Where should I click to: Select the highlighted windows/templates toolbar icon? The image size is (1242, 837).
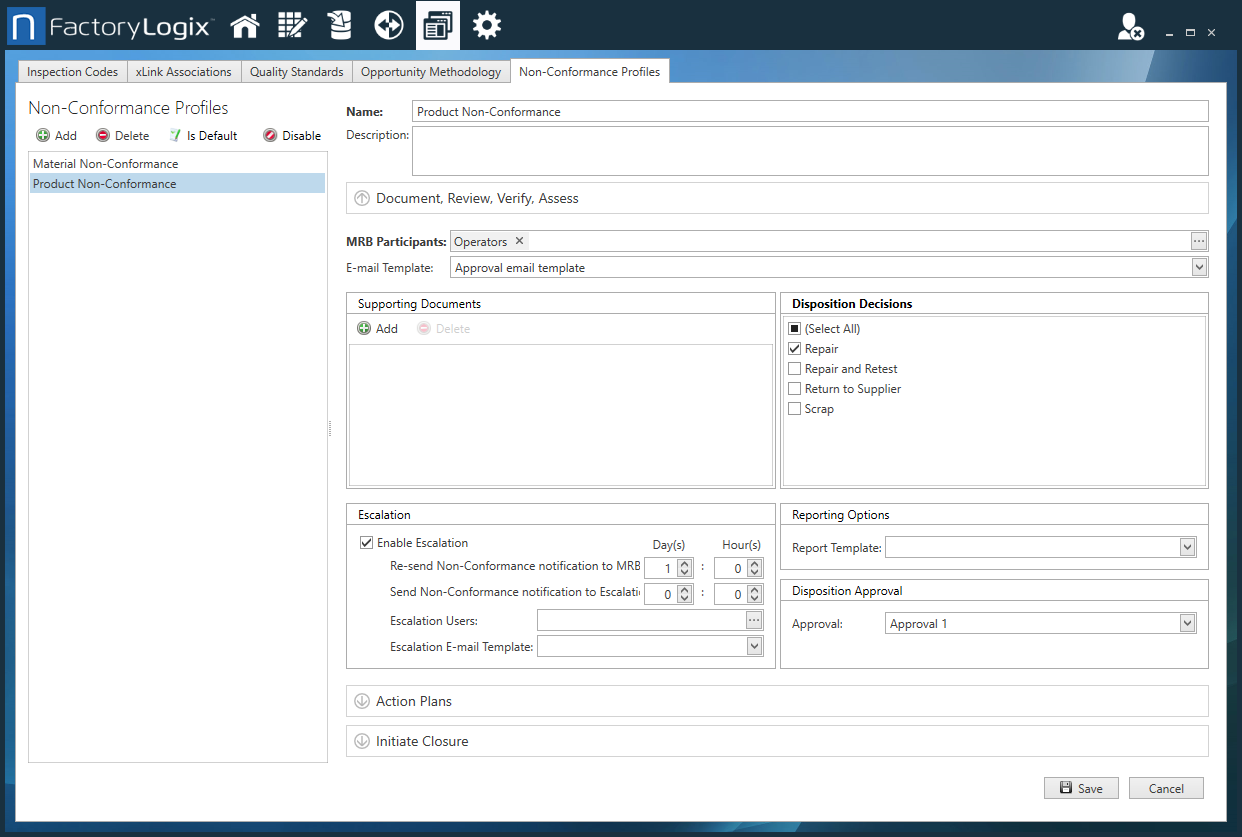(437, 25)
